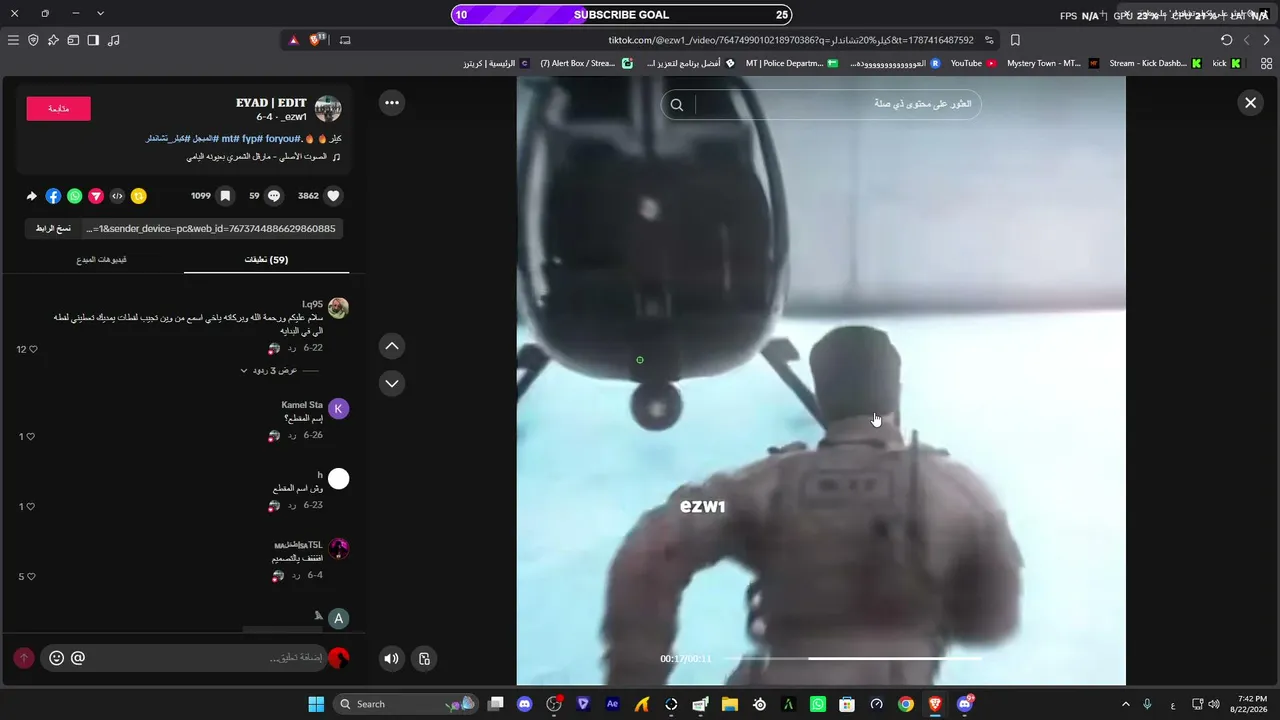1280x720 pixels.
Task: Open the three-dot more options menu
Action: (x=392, y=102)
